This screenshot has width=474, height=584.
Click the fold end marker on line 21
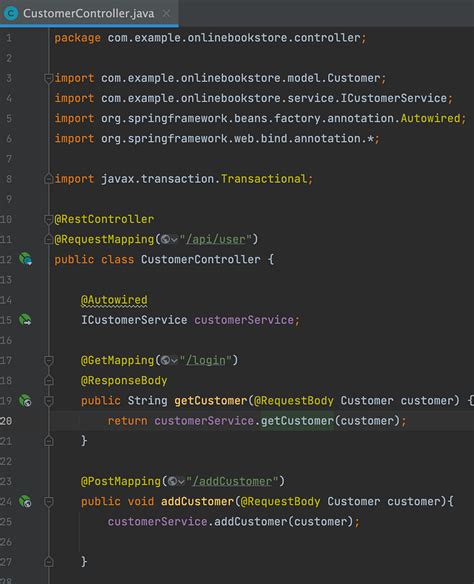click(48, 441)
